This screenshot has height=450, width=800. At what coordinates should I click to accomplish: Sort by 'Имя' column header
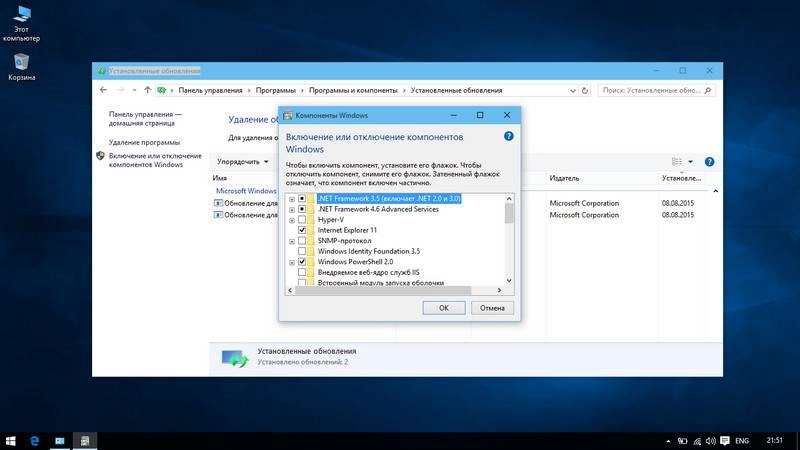click(220, 178)
